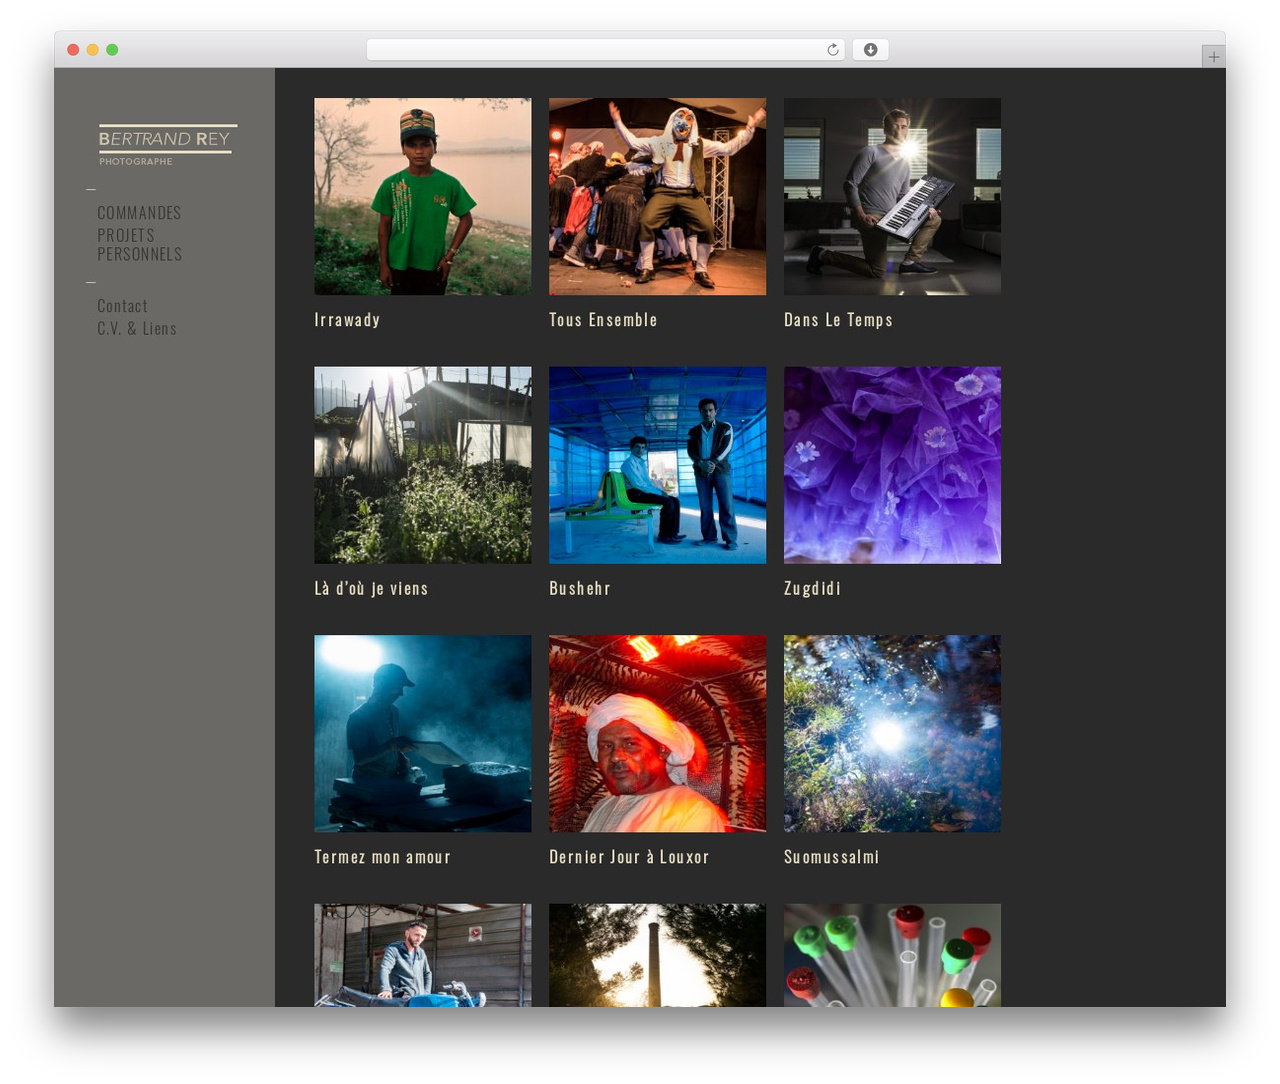Close the browser window with red button

(x=73, y=50)
